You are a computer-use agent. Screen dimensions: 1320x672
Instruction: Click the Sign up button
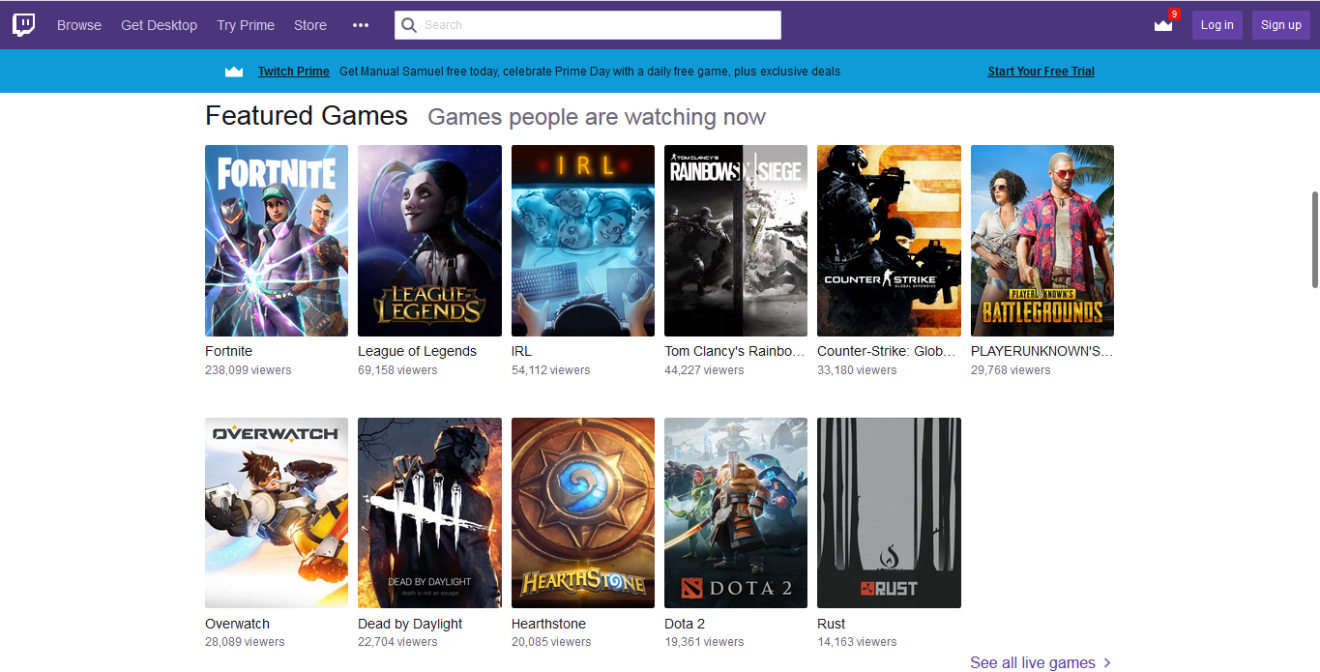(1281, 25)
